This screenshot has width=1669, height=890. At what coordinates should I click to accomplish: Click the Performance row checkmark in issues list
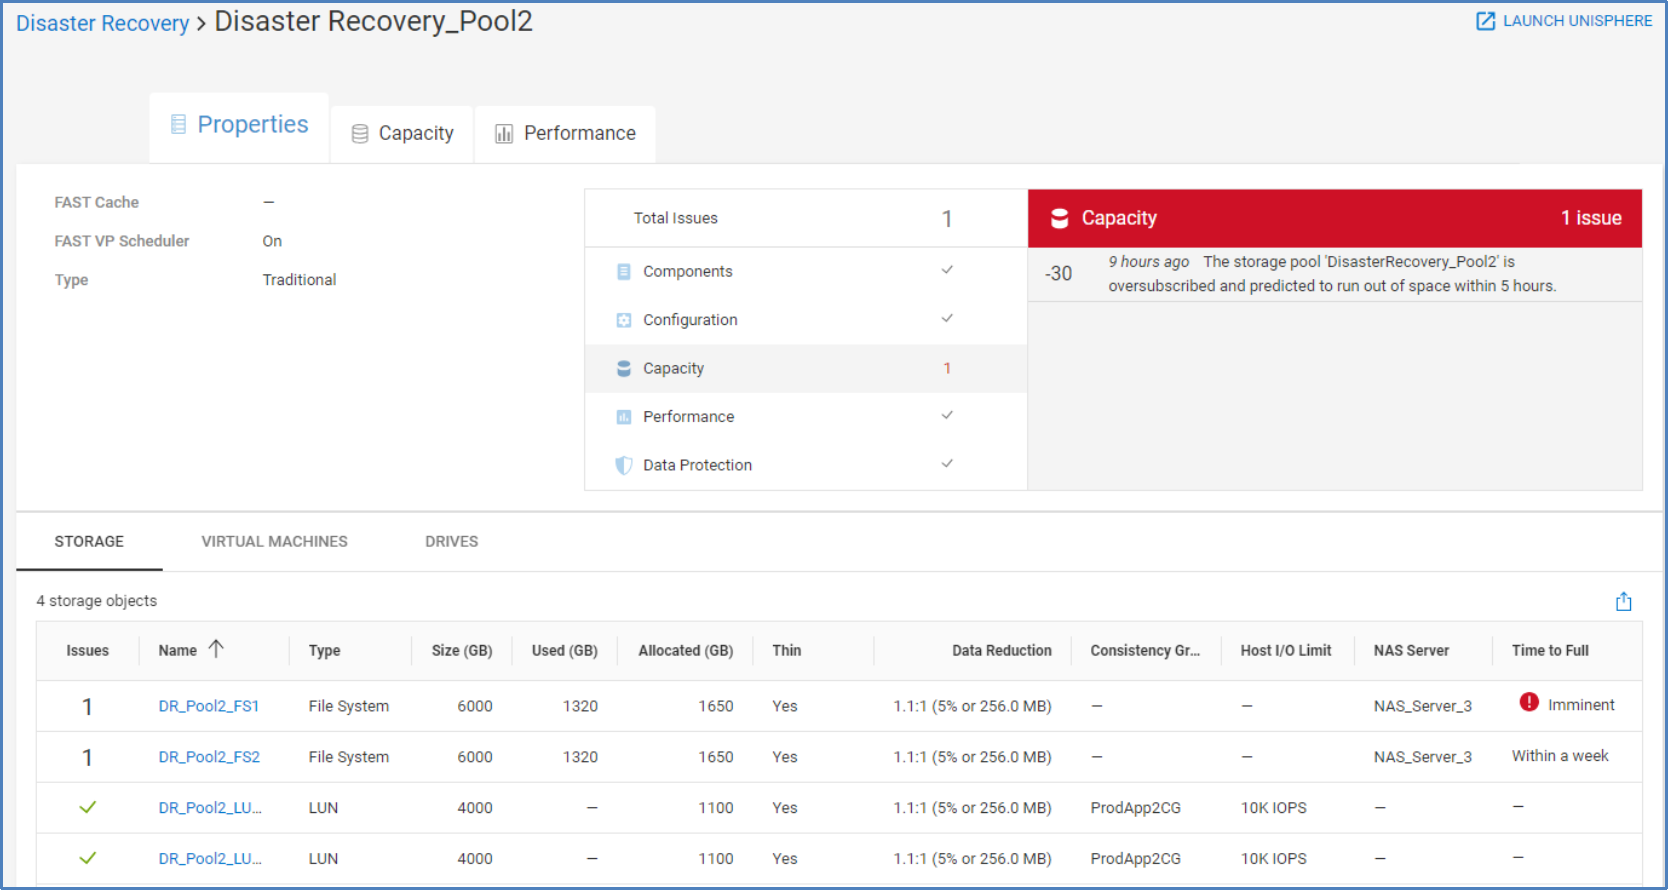947,415
